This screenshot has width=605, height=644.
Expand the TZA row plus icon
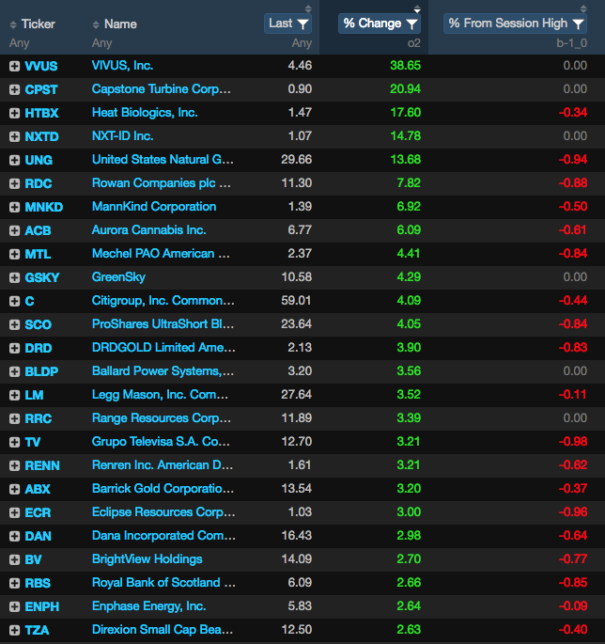pos(14,630)
